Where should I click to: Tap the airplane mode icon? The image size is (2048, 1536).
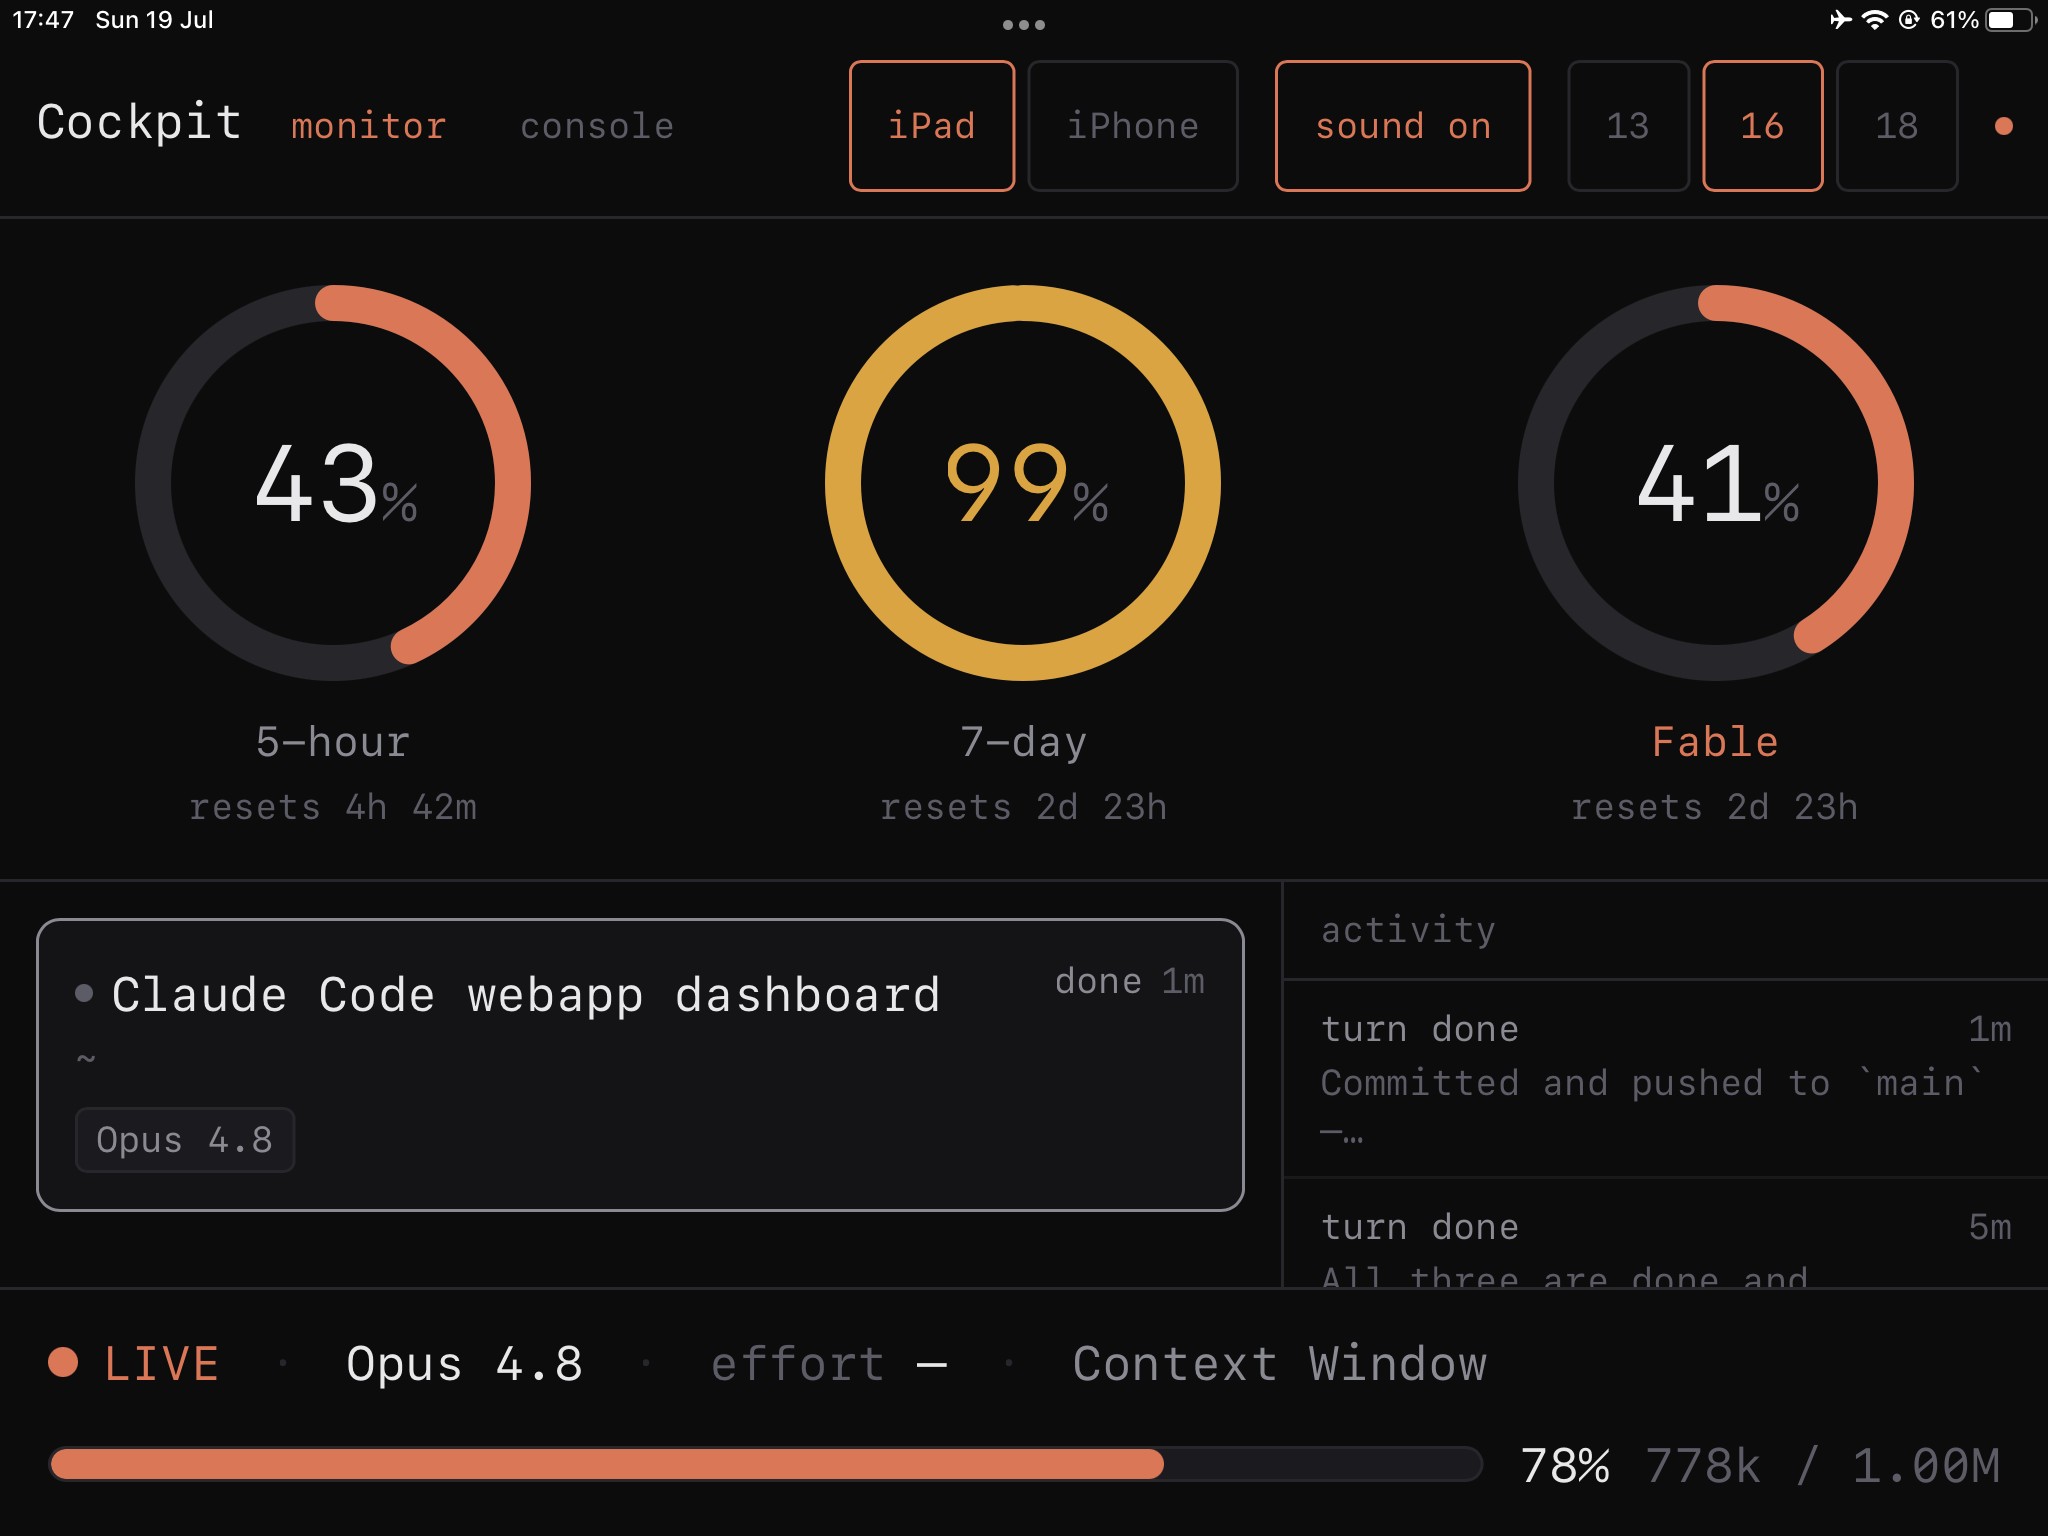(x=1840, y=20)
